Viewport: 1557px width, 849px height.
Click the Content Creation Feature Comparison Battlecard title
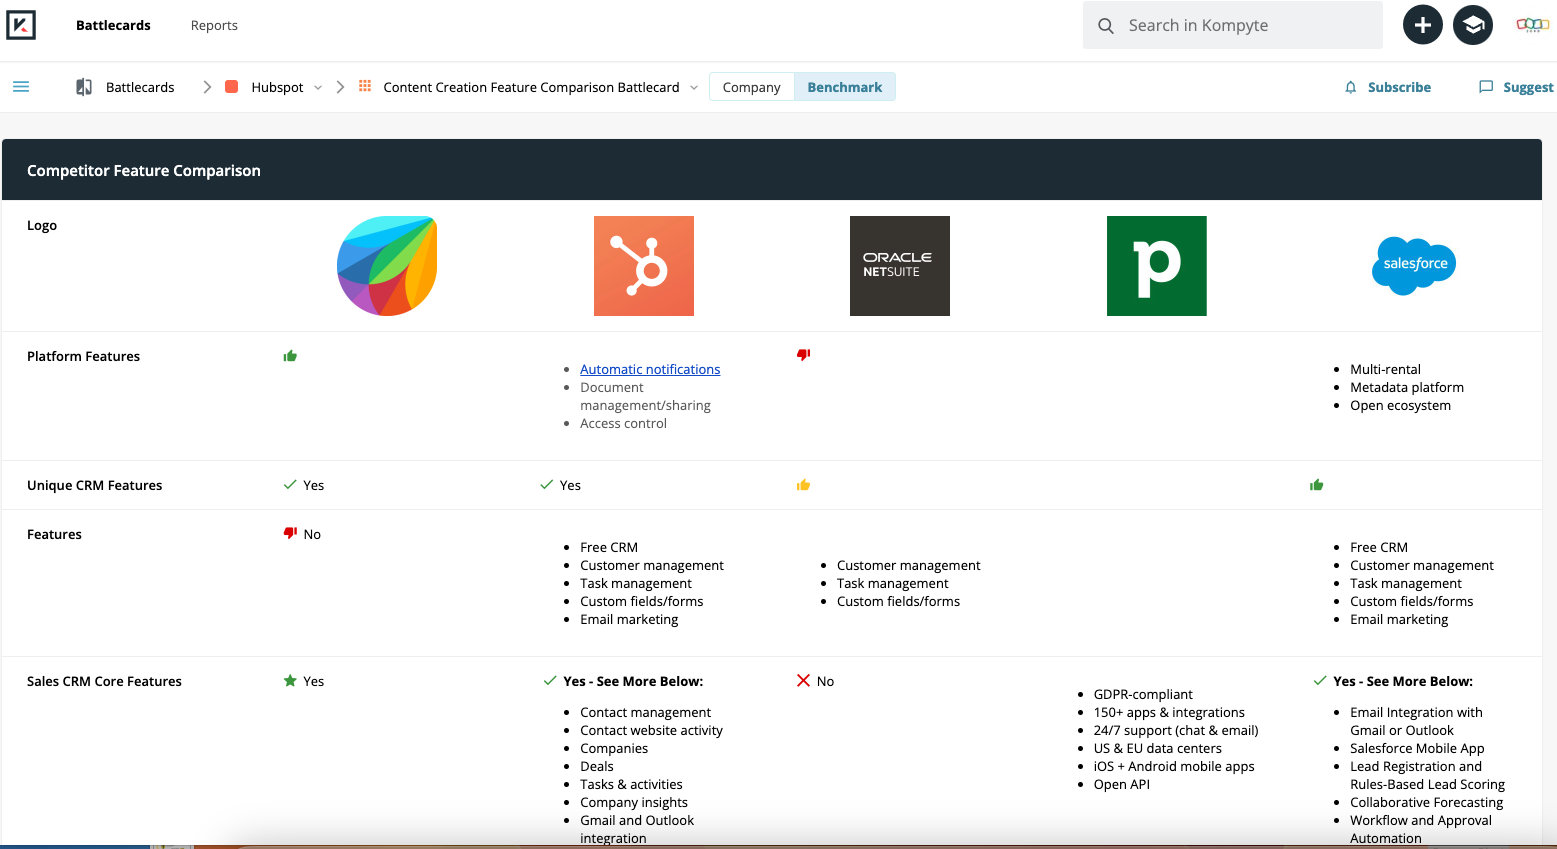coord(531,87)
